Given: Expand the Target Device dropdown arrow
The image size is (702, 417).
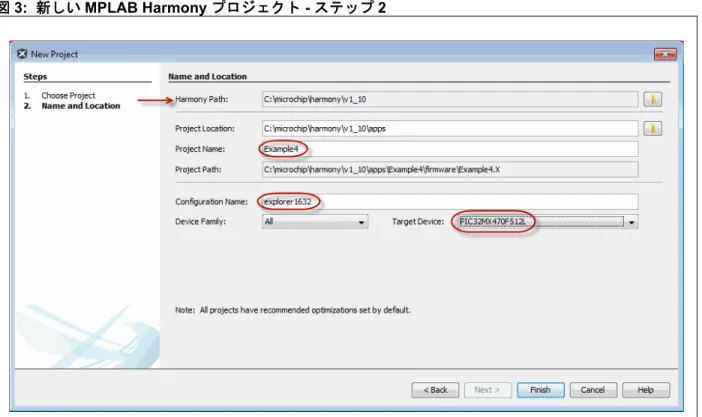Looking at the screenshot, I should coord(631,222).
